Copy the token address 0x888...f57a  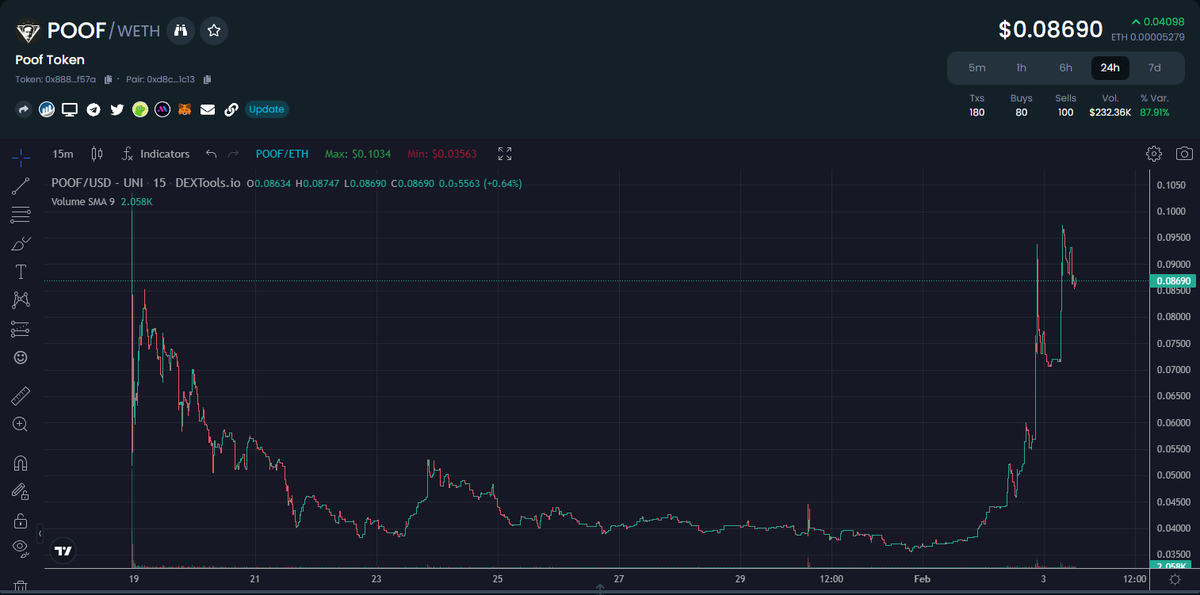(x=108, y=79)
